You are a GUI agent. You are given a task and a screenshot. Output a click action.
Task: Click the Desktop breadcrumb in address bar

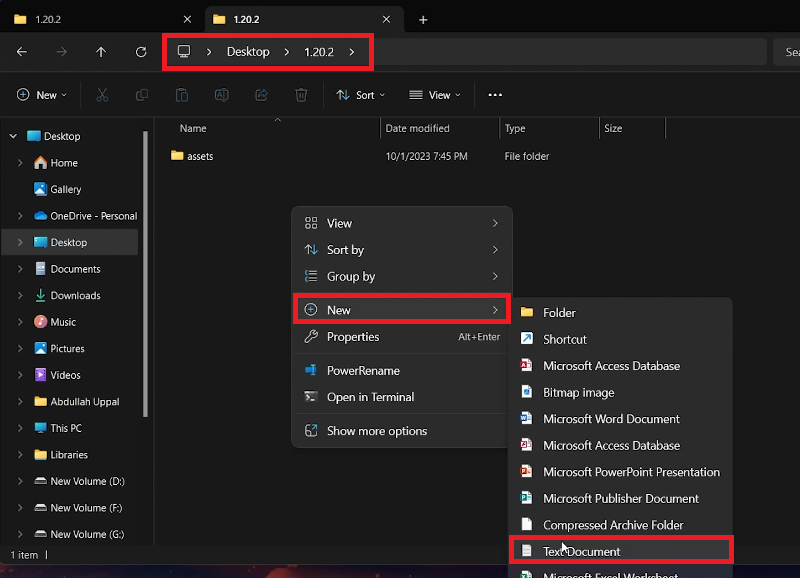248,52
